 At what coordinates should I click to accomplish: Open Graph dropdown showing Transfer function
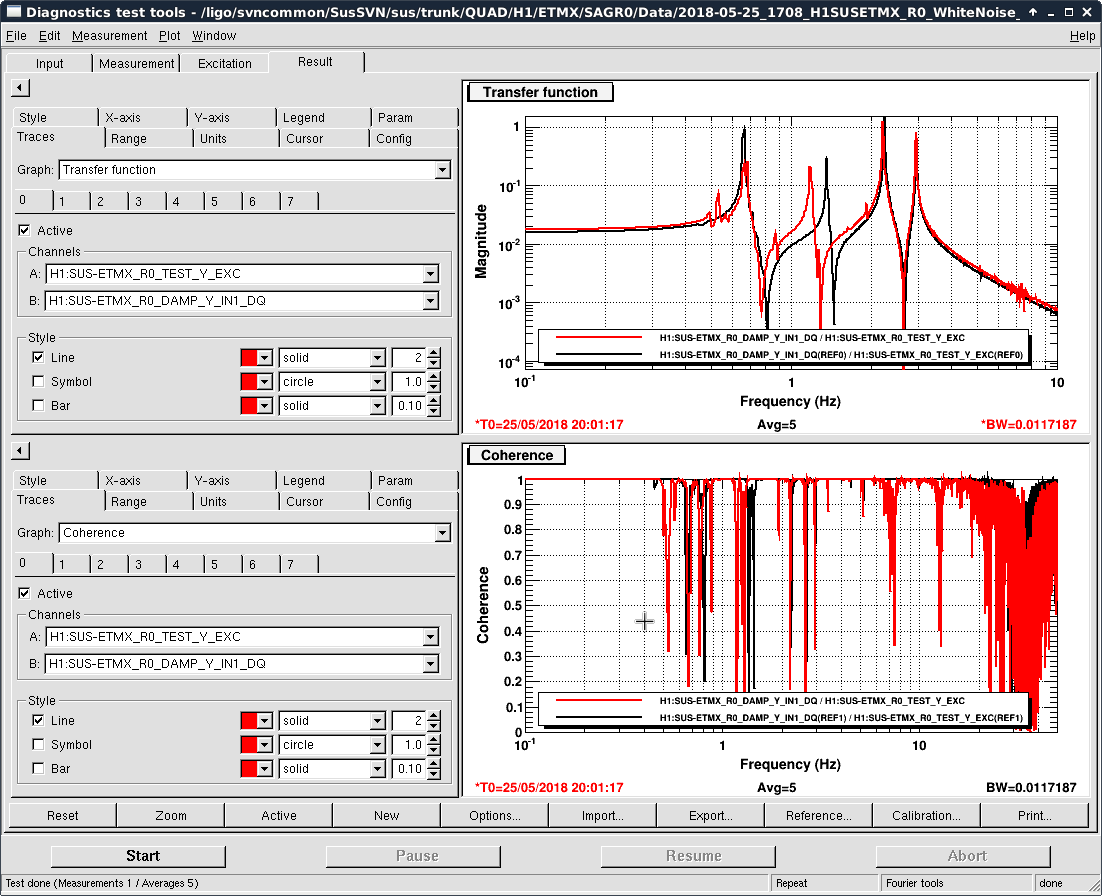tap(442, 171)
